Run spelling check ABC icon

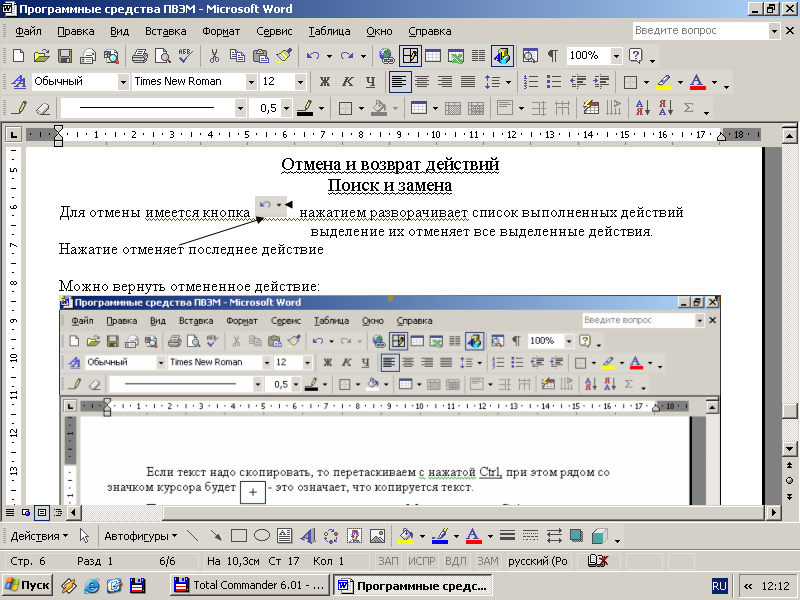point(185,56)
